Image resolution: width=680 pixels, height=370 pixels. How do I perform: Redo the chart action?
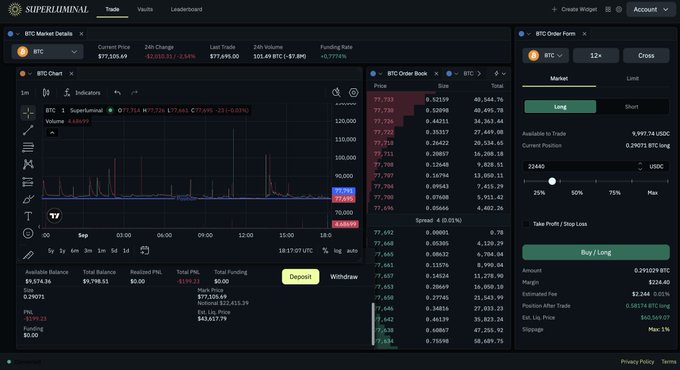[x=134, y=92]
